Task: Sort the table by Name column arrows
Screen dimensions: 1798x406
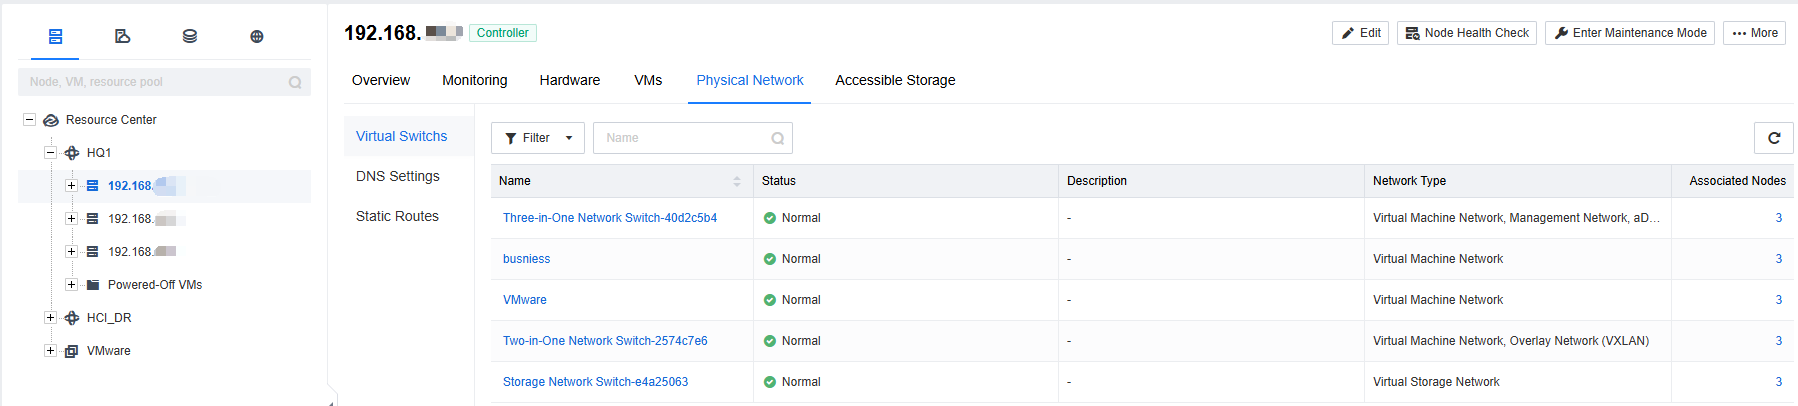Action: [x=737, y=181]
